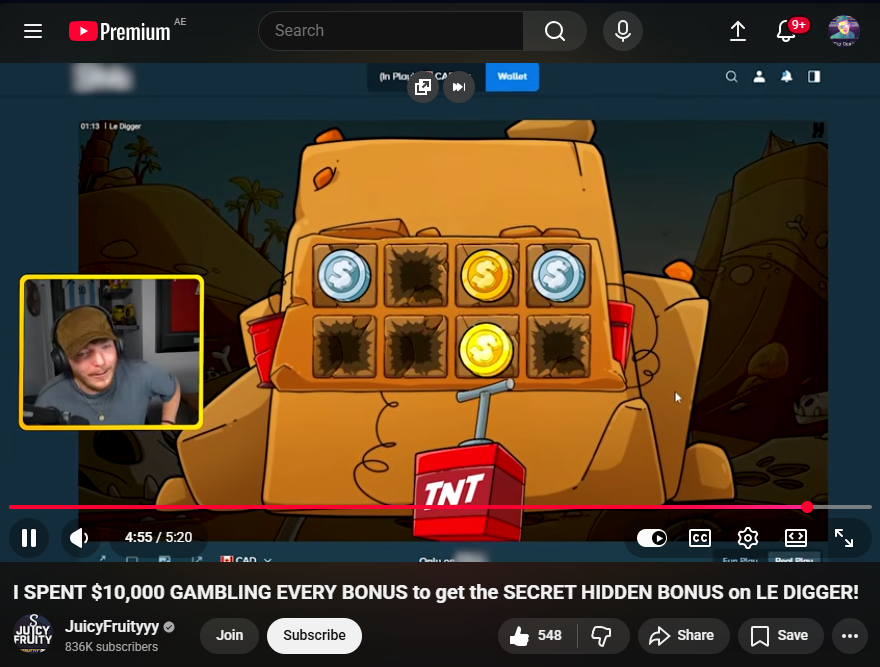This screenshot has width=880, height=667.
Task: Open the more actions ellipsis menu
Action: pos(850,636)
